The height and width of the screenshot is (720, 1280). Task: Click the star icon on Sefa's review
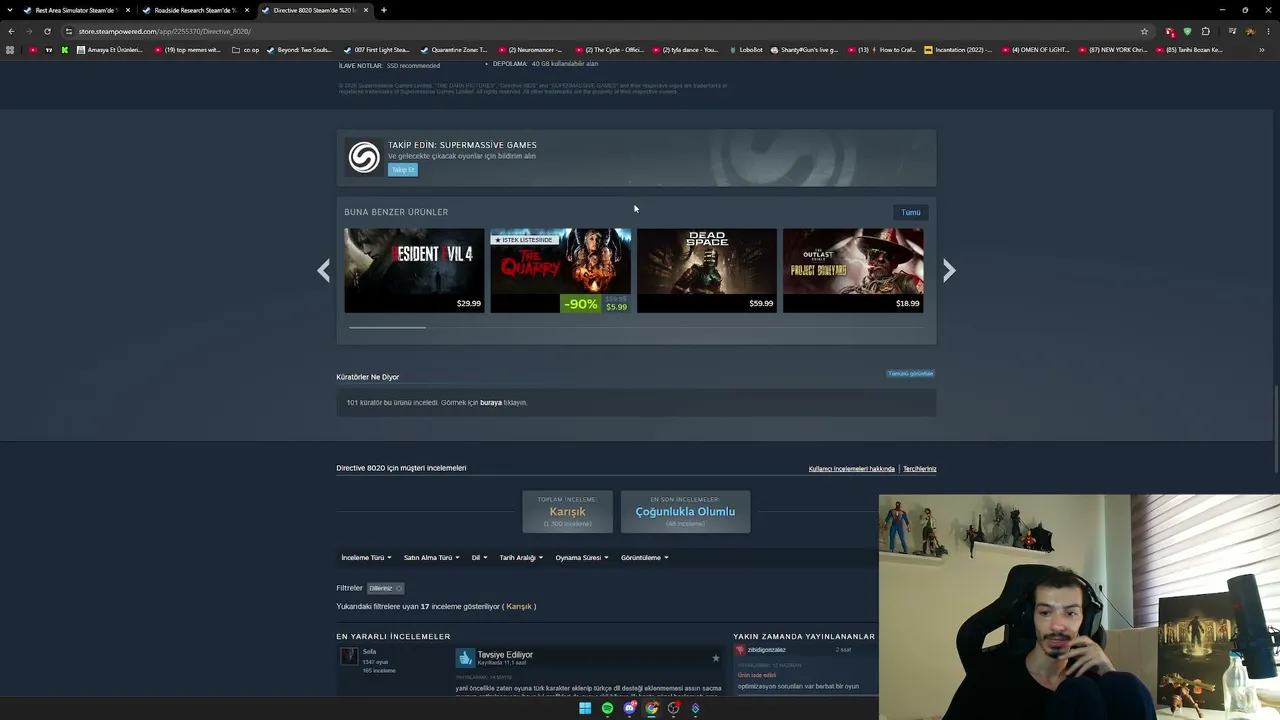(715, 658)
